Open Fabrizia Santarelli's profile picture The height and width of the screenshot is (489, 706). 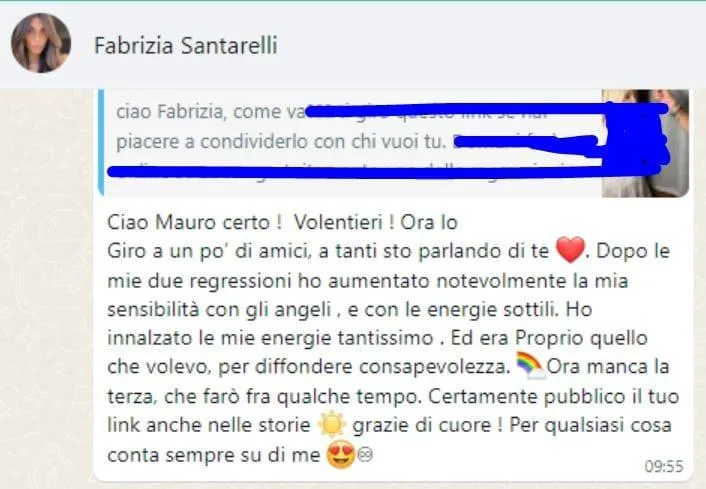click(41, 43)
